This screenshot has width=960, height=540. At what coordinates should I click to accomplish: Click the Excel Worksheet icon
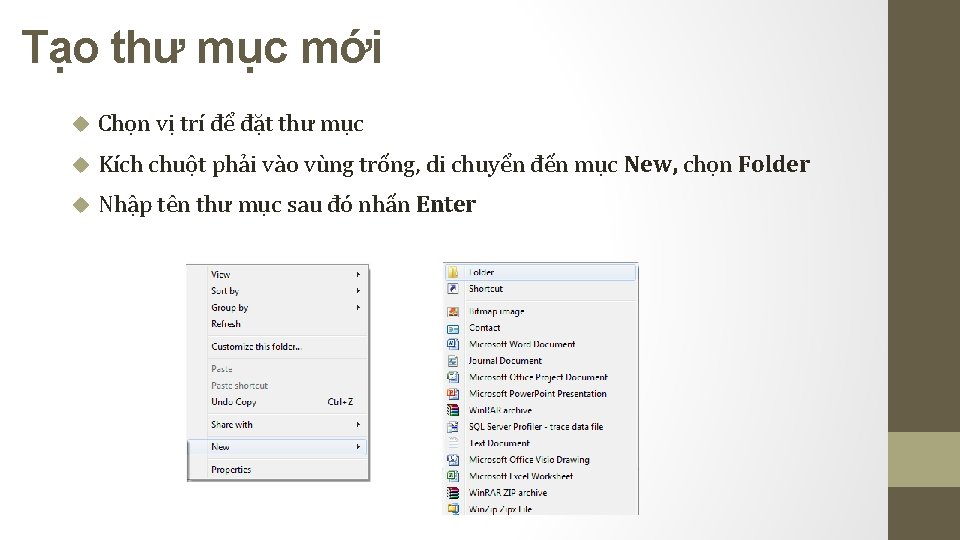[x=453, y=476]
